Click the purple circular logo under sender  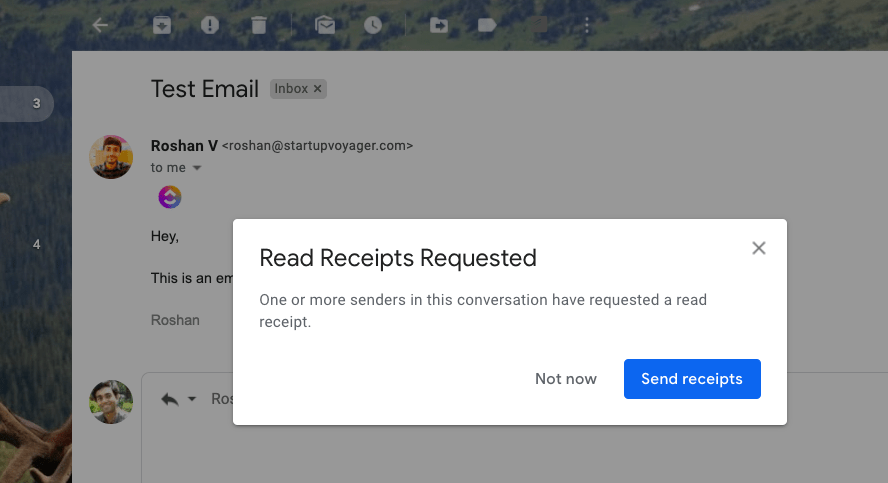coord(170,198)
